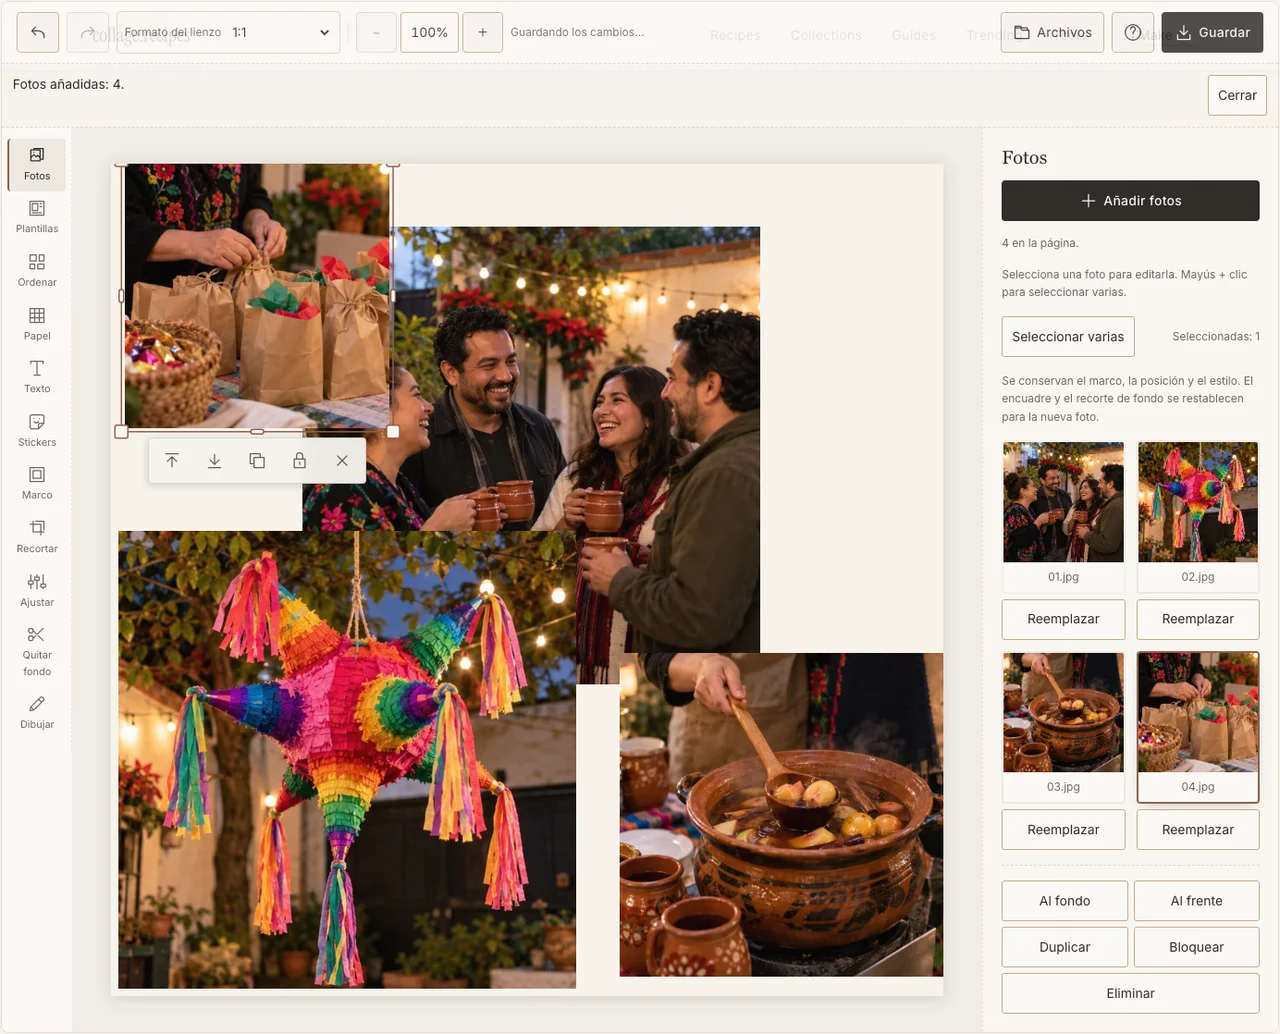Image resolution: width=1280 pixels, height=1034 pixels.
Task: Click the Al fondo button
Action: tap(1065, 901)
